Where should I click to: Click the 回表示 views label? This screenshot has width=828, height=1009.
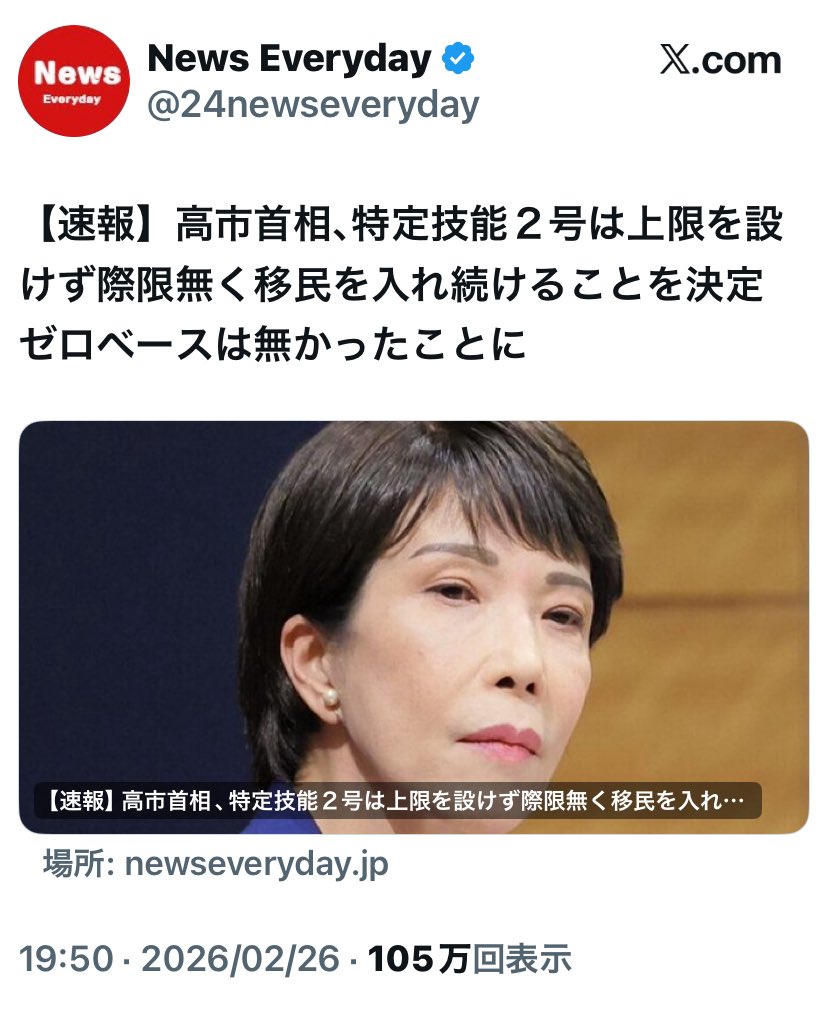pos(522,958)
